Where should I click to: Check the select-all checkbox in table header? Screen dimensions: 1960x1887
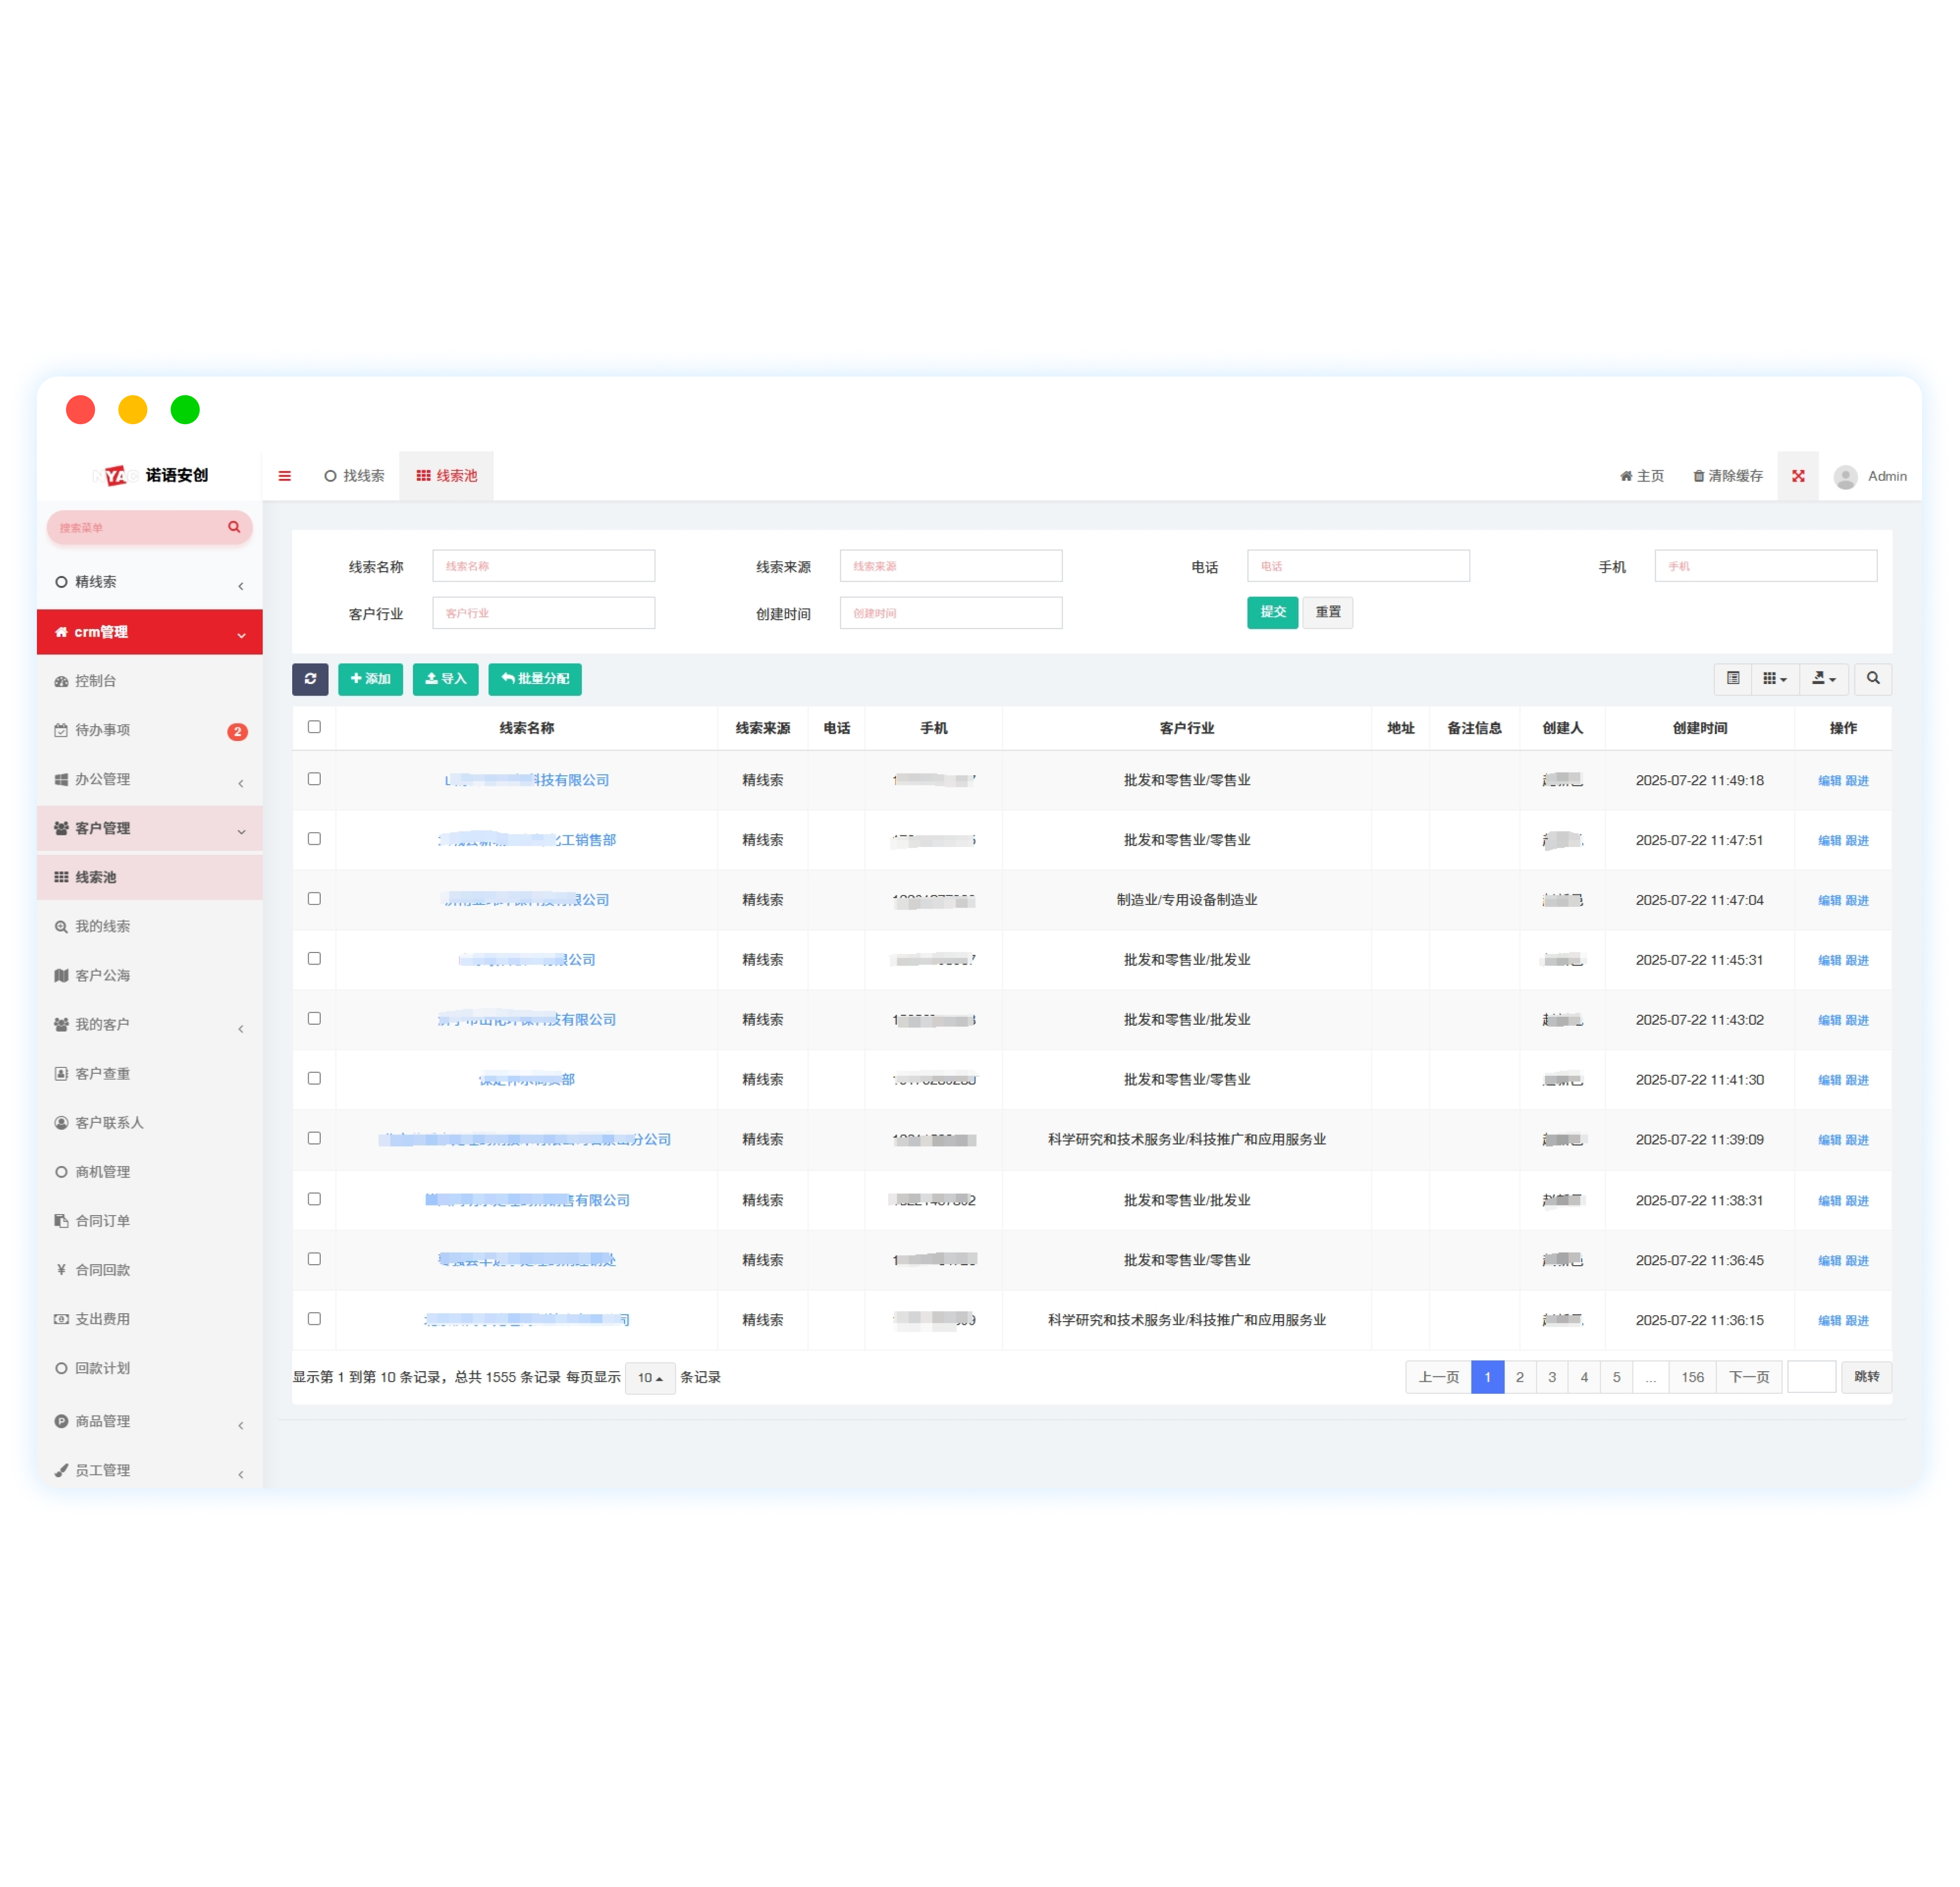click(x=314, y=727)
